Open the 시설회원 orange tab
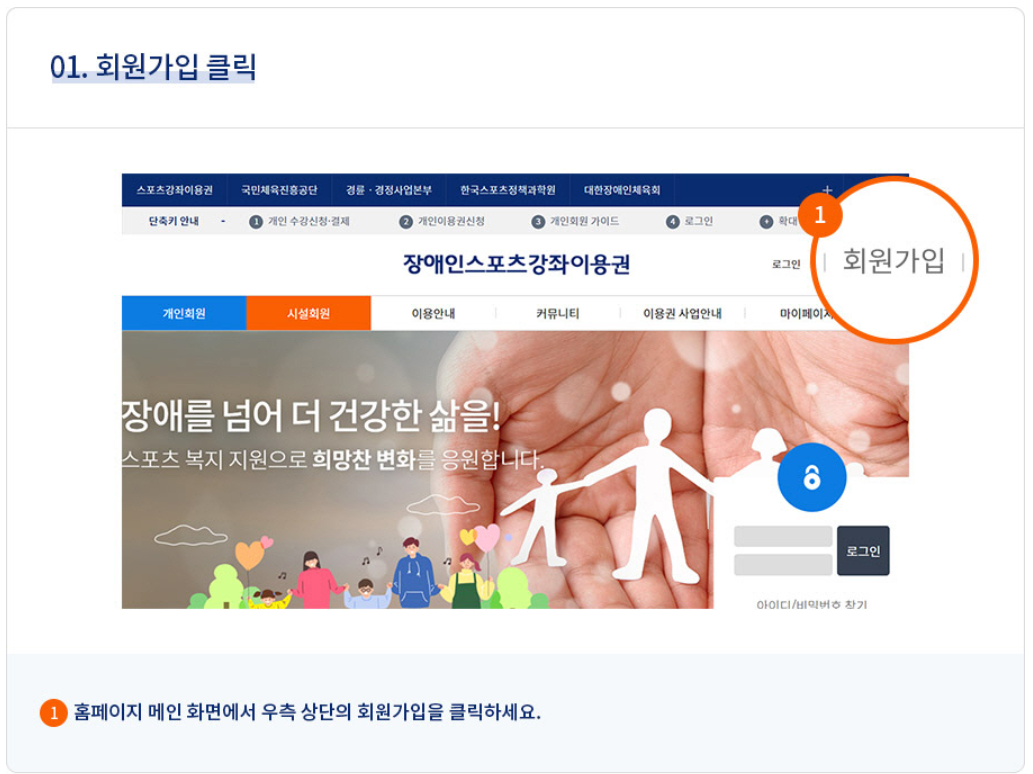The image size is (1033, 774). click(x=308, y=314)
